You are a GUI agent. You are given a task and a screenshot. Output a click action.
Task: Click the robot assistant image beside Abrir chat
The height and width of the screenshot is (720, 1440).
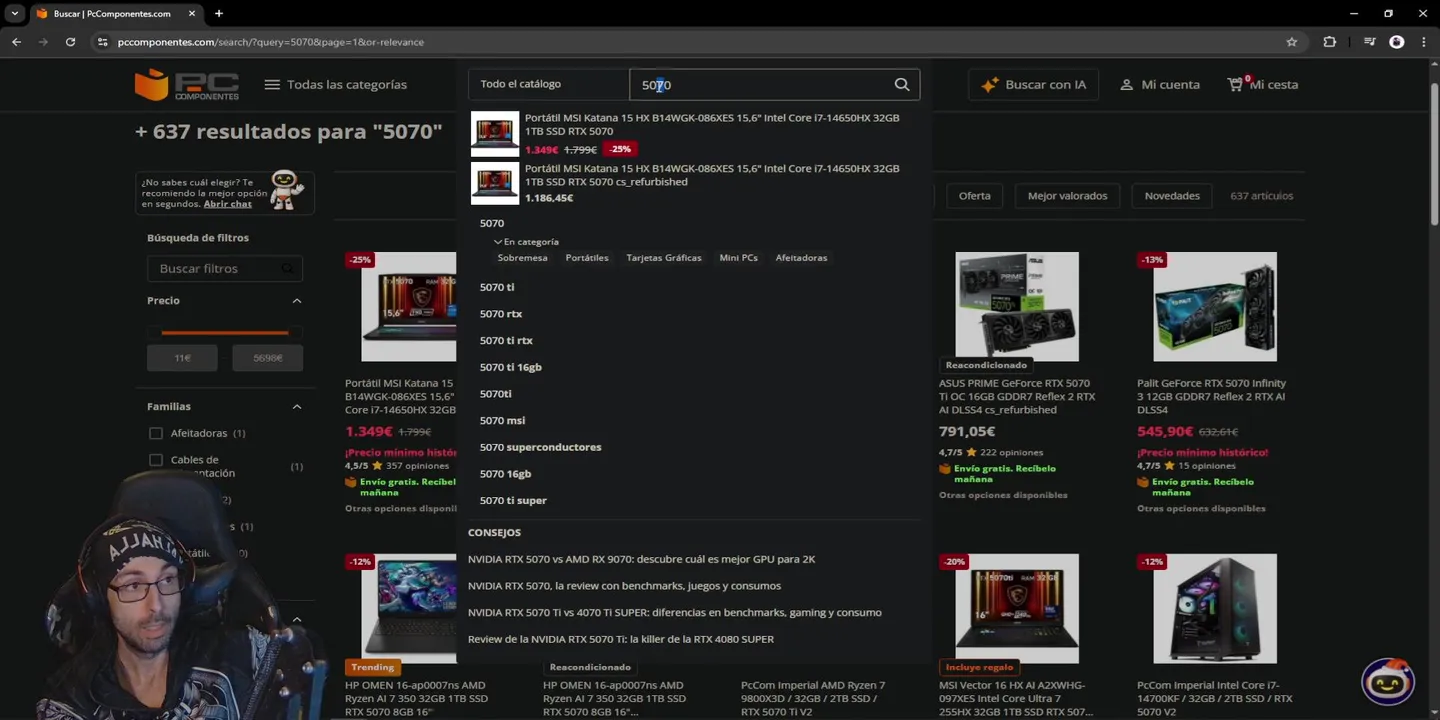tap(286, 189)
